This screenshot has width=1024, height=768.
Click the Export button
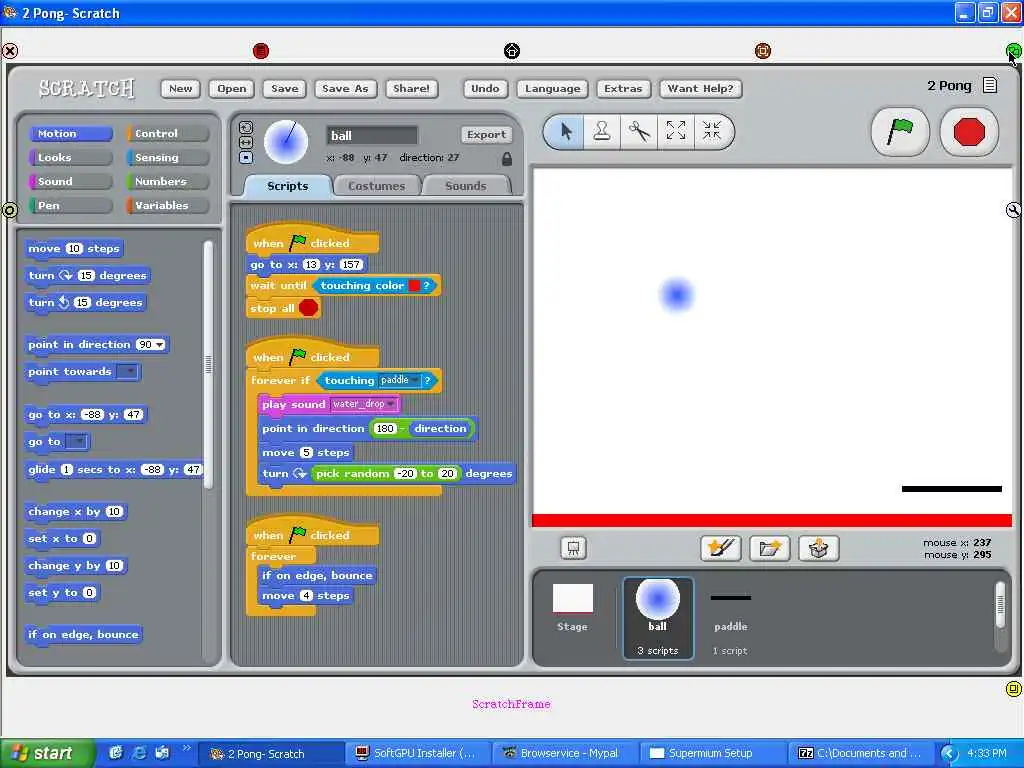click(x=487, y=135)
